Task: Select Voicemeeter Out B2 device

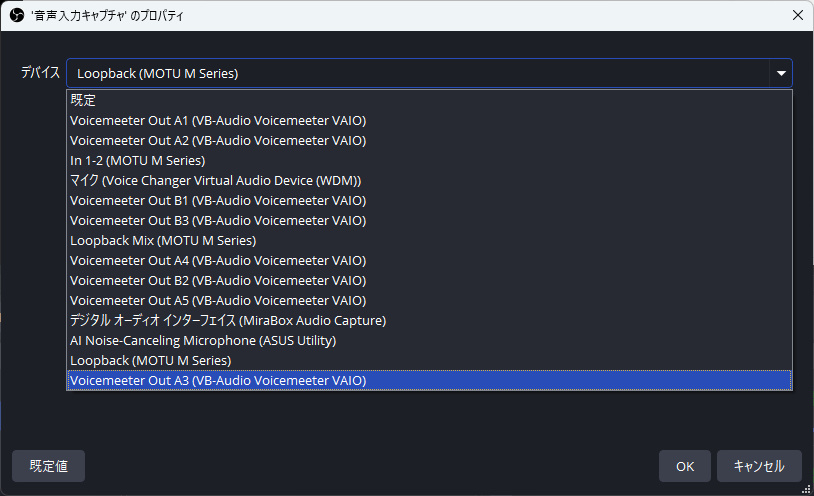Action: coord(218,280)
